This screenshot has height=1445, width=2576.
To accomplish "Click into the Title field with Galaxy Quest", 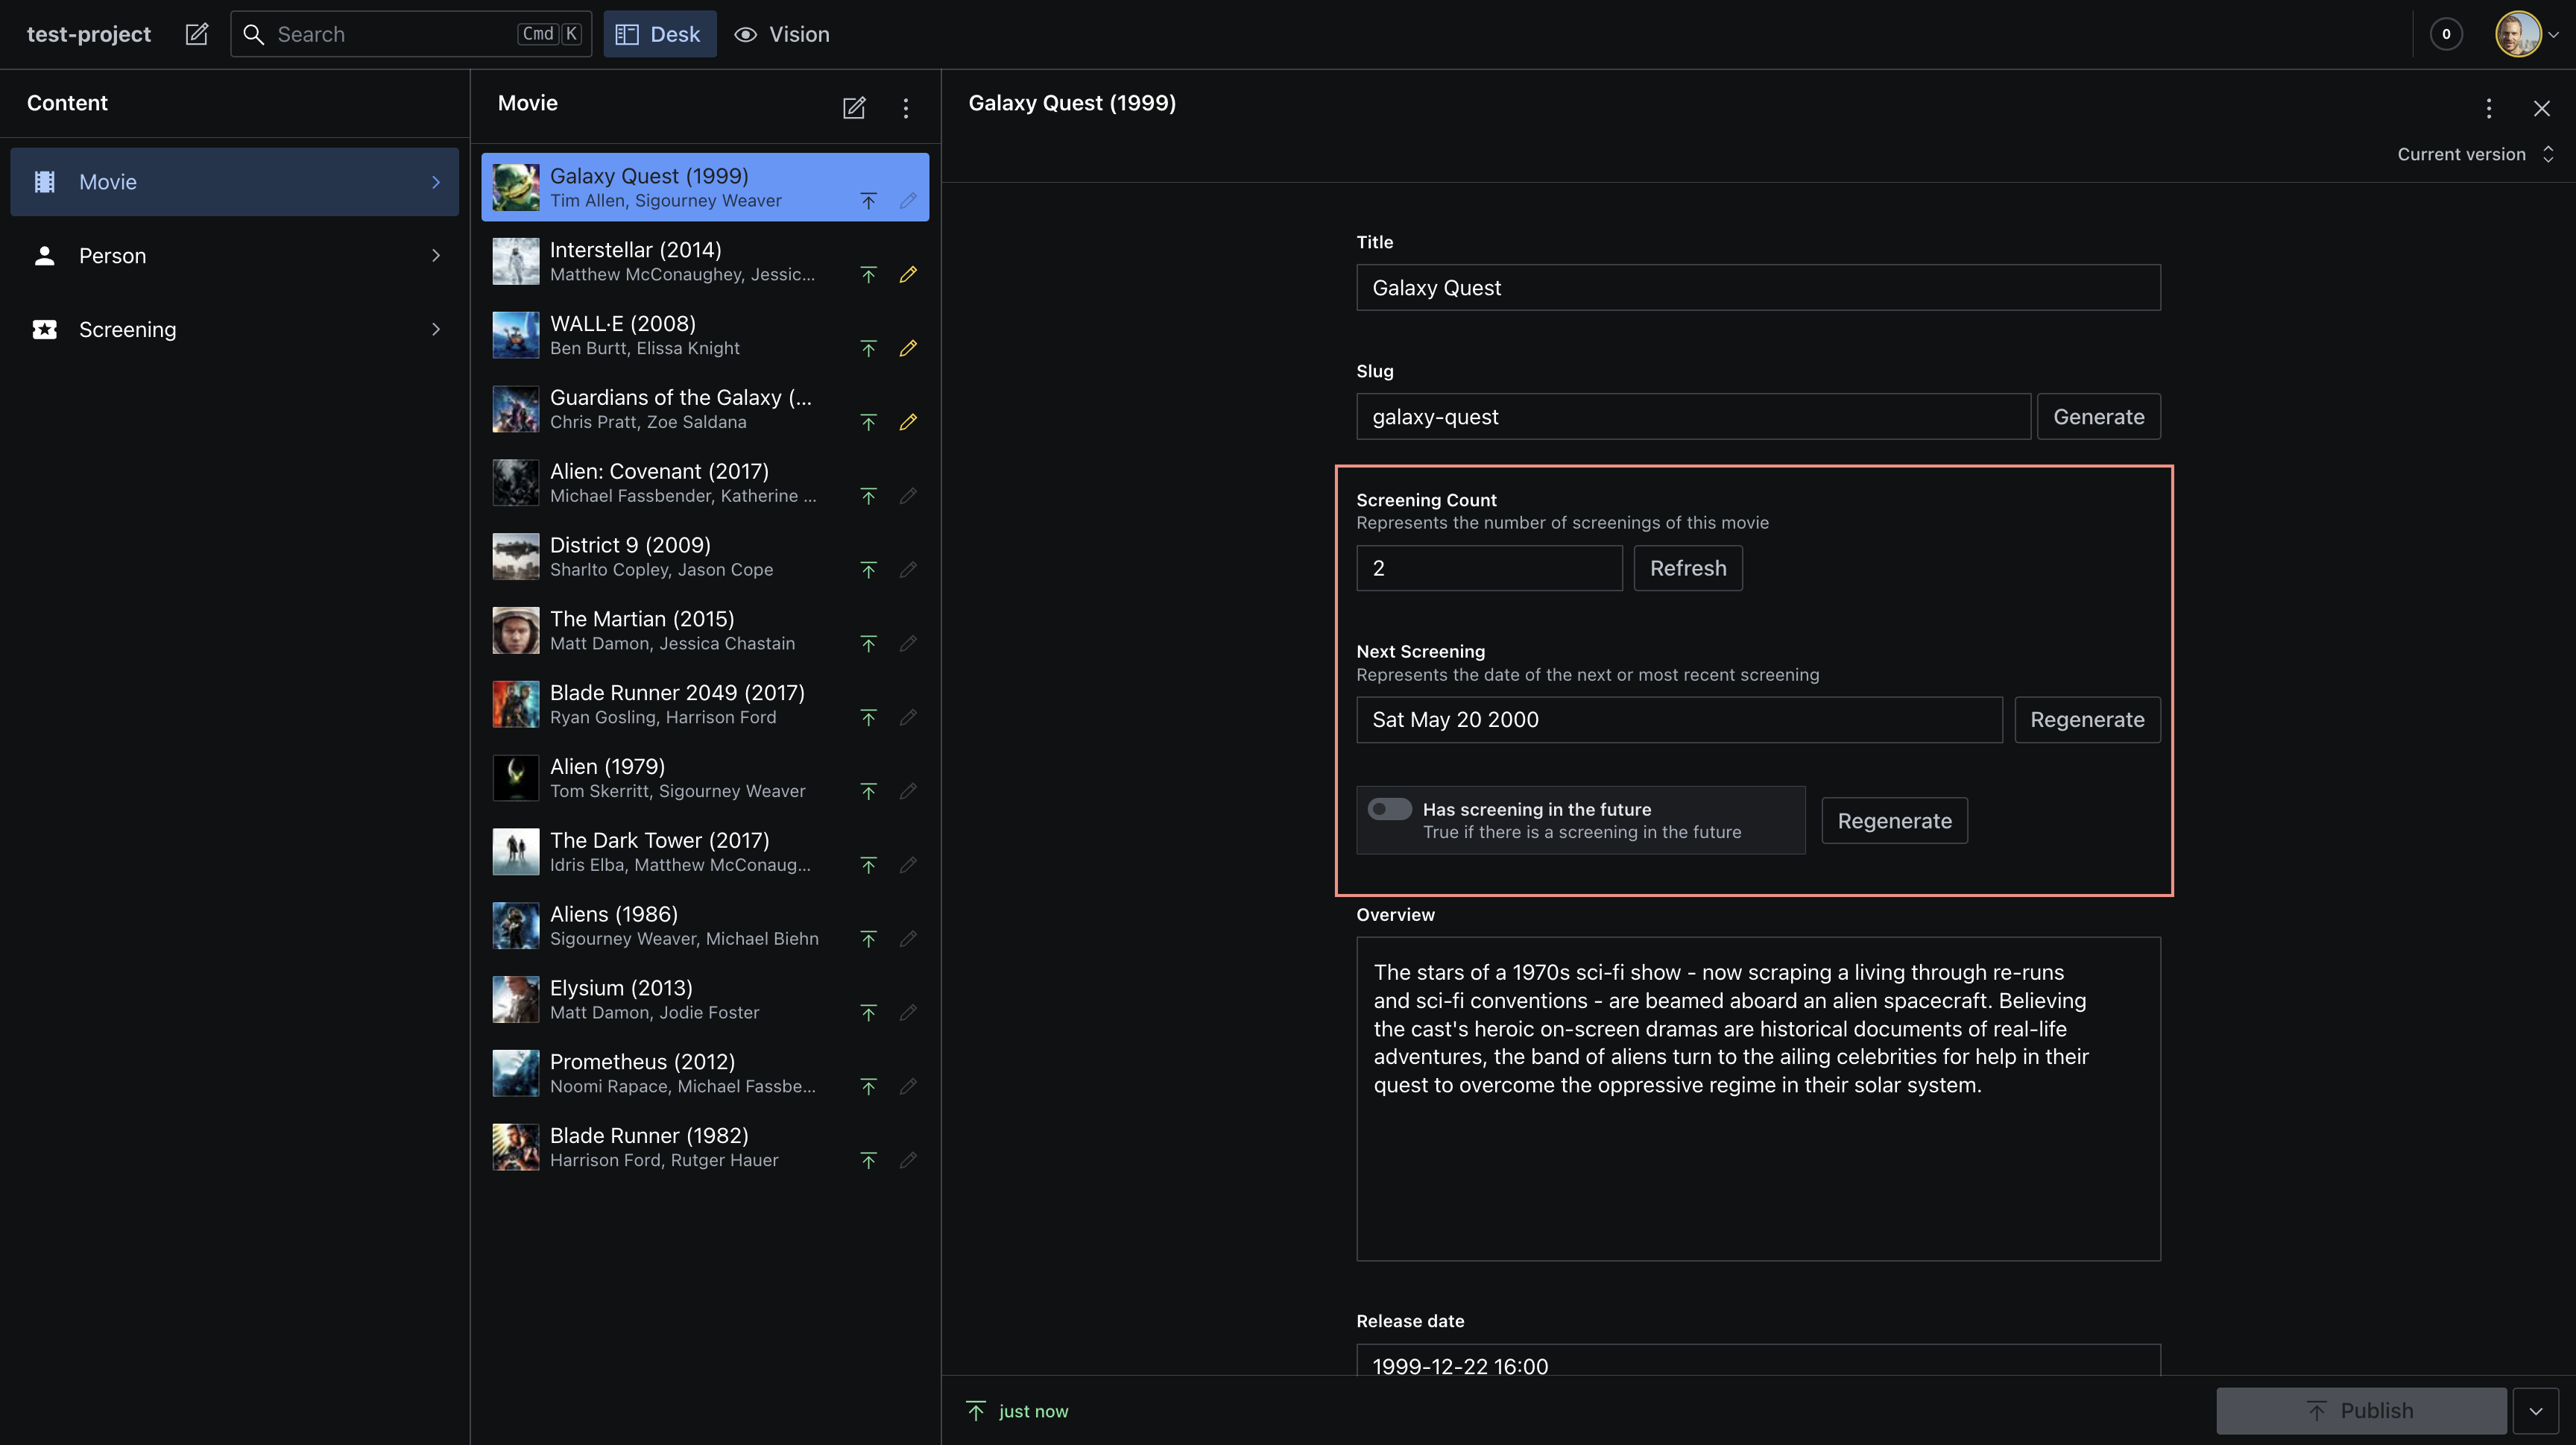I will click(1757, 288).
